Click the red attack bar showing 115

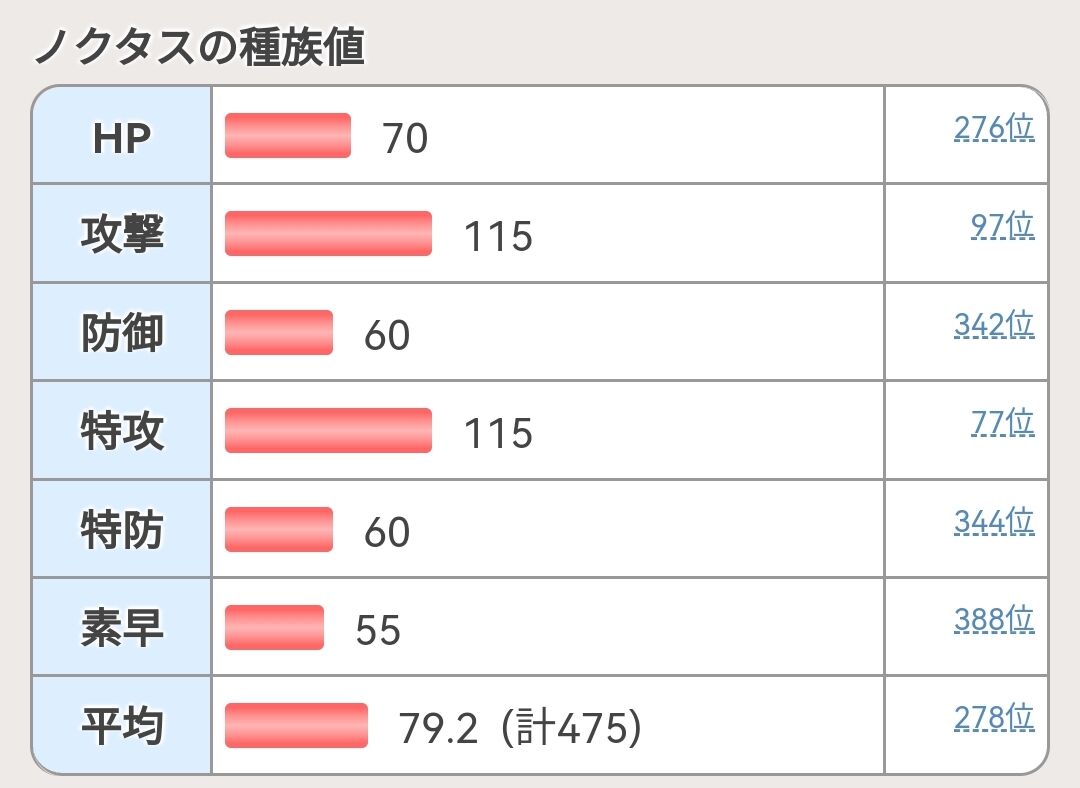[x=329, y=234]
